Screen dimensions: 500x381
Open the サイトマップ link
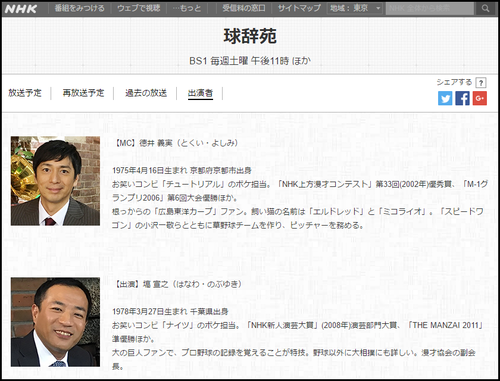coord(299,8)
